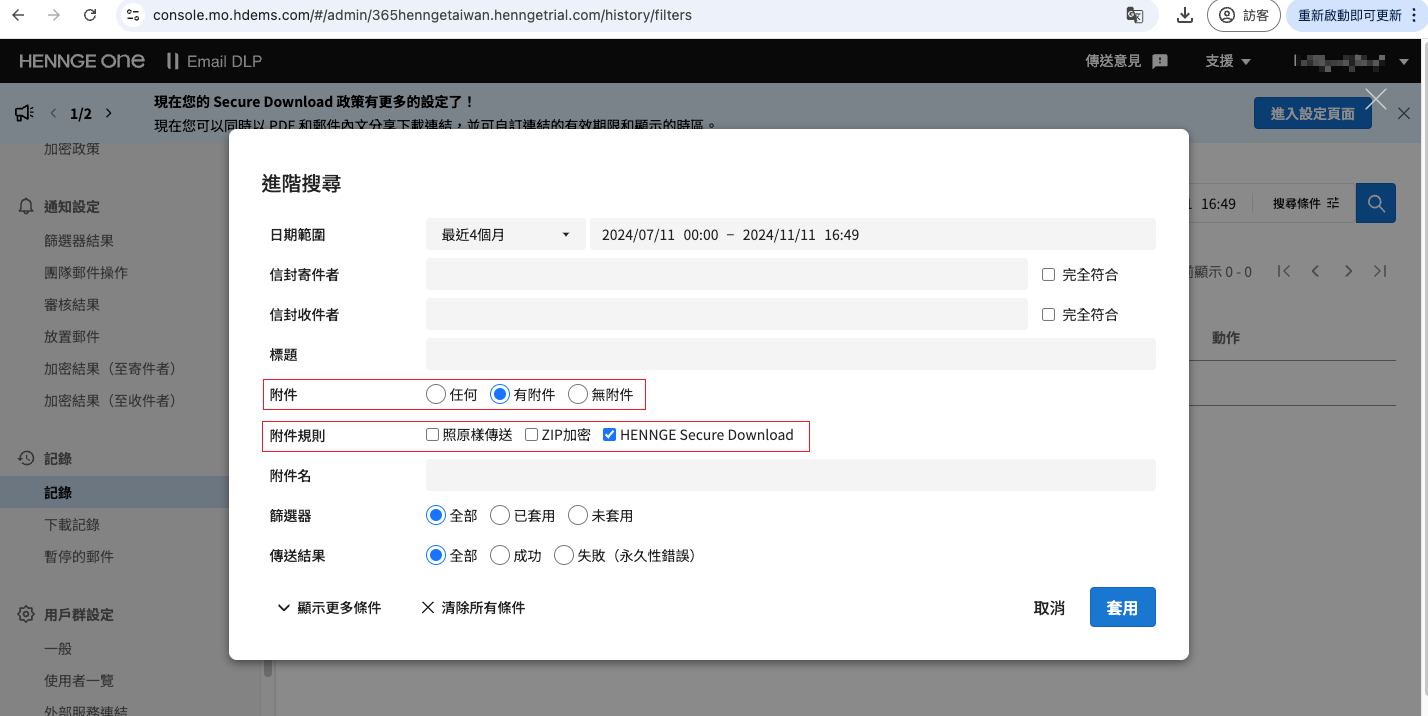1428x716 pixels.
Task: Uncheck HENNGE Secure Download checkbox
Action: click(609, 435)
